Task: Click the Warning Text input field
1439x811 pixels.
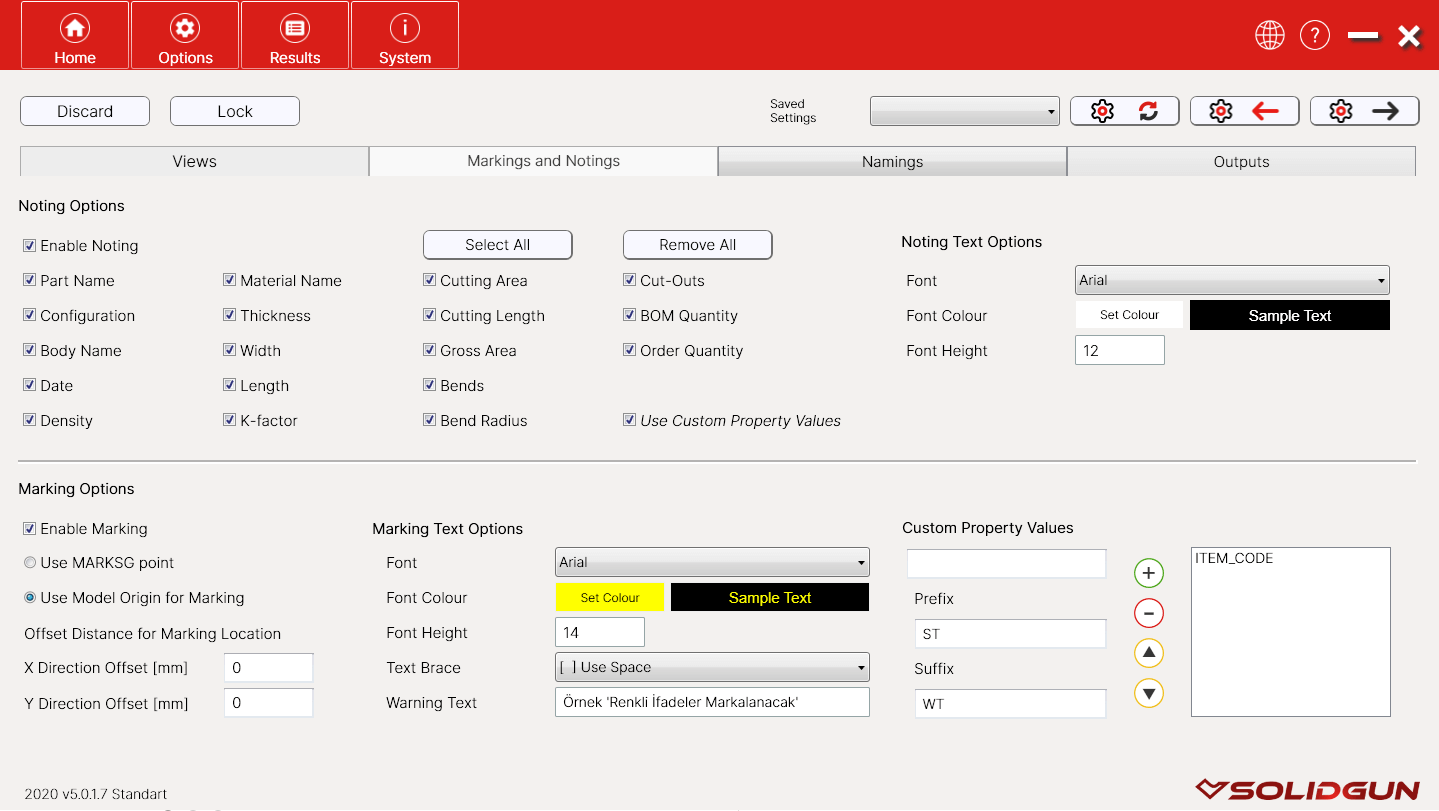Action: tap(712, 702)
